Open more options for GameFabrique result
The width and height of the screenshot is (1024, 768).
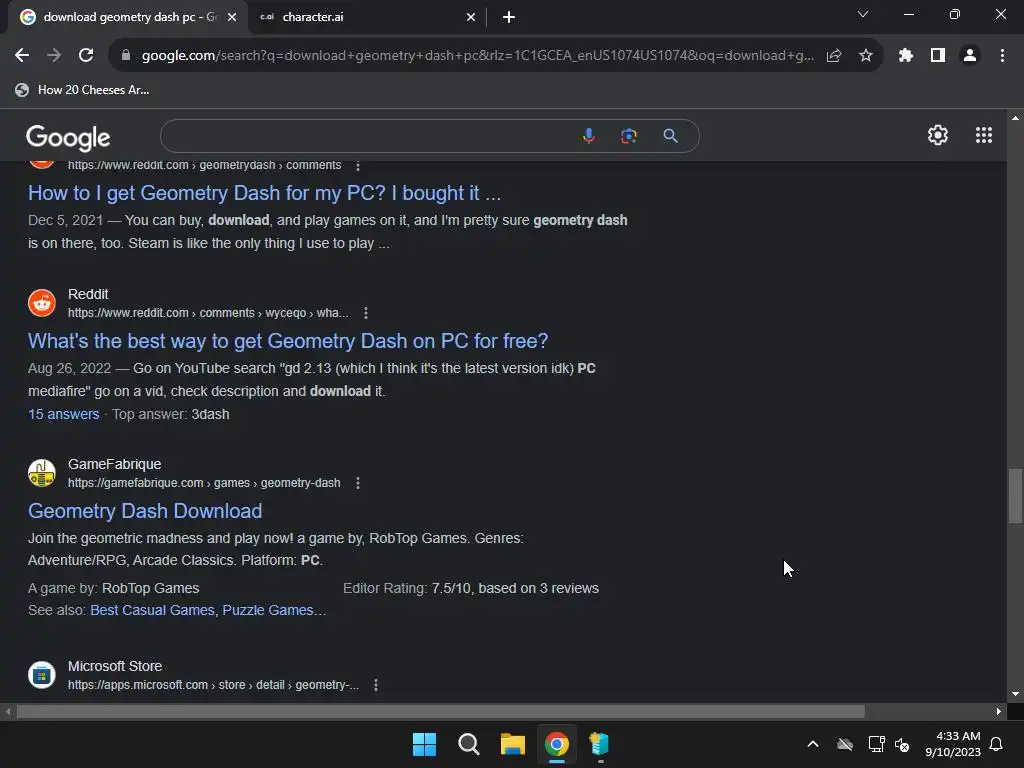tap(357, 483)
